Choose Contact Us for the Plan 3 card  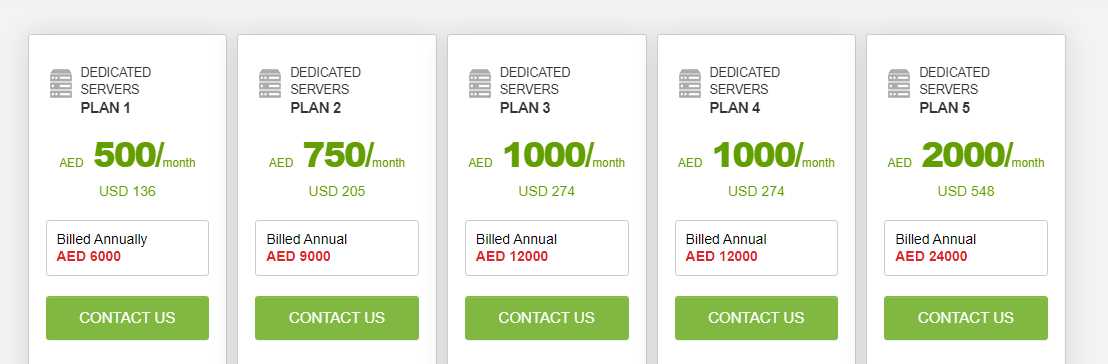click(x=547, y=318)
